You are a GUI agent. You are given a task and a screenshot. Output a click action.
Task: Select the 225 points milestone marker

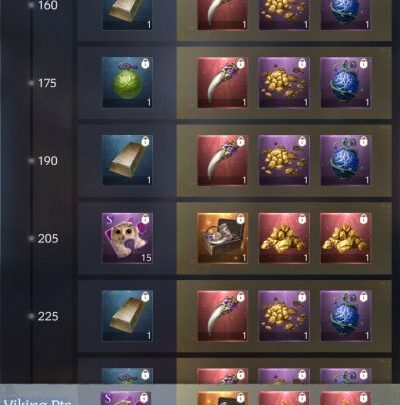[x=48, y=316]
